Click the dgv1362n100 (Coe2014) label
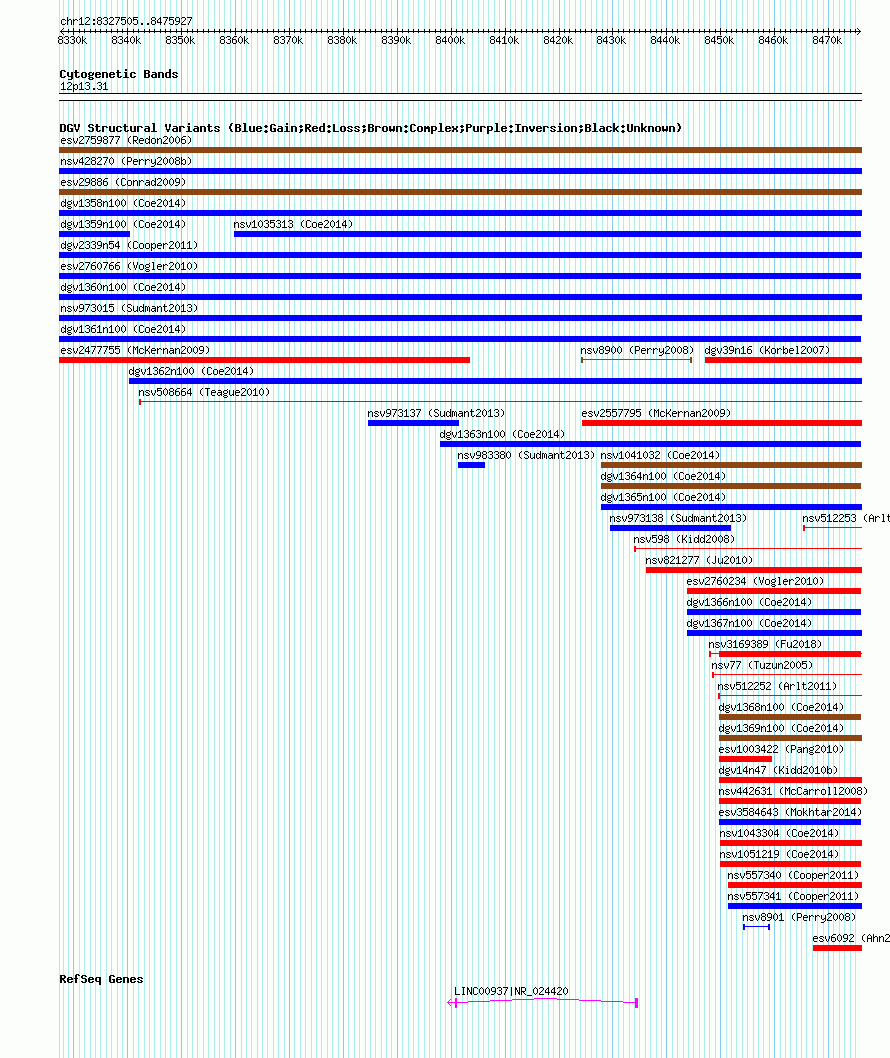 (192, 371)
